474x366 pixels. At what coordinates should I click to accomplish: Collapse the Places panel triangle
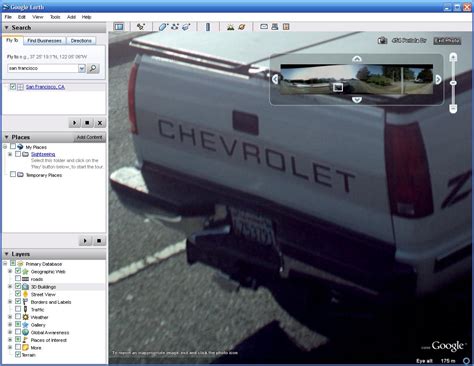tap(6, 137)
